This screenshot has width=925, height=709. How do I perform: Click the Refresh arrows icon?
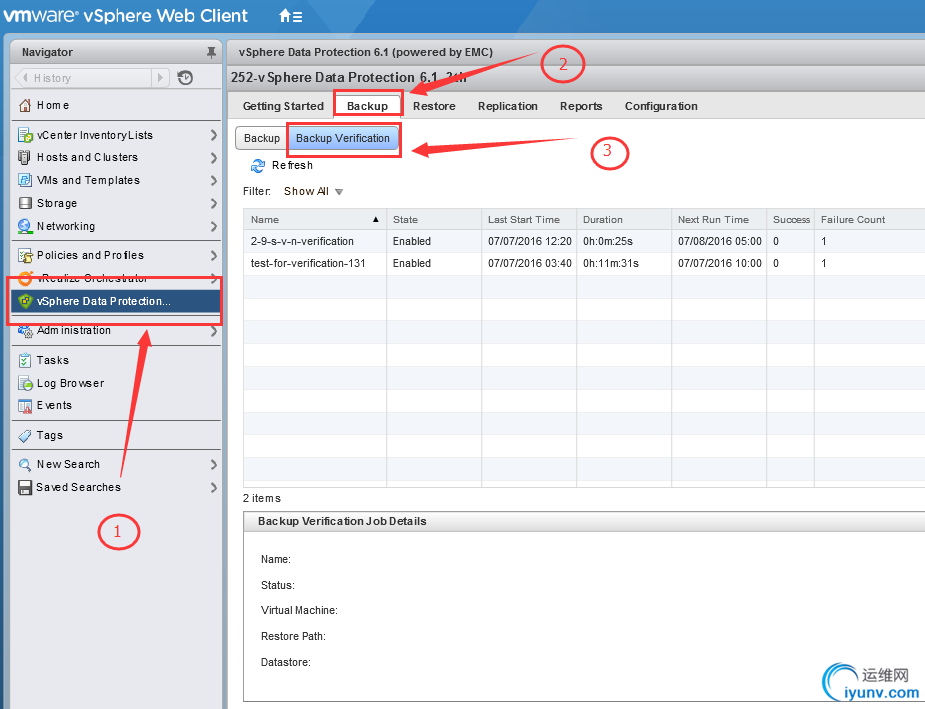pos(258,166)
